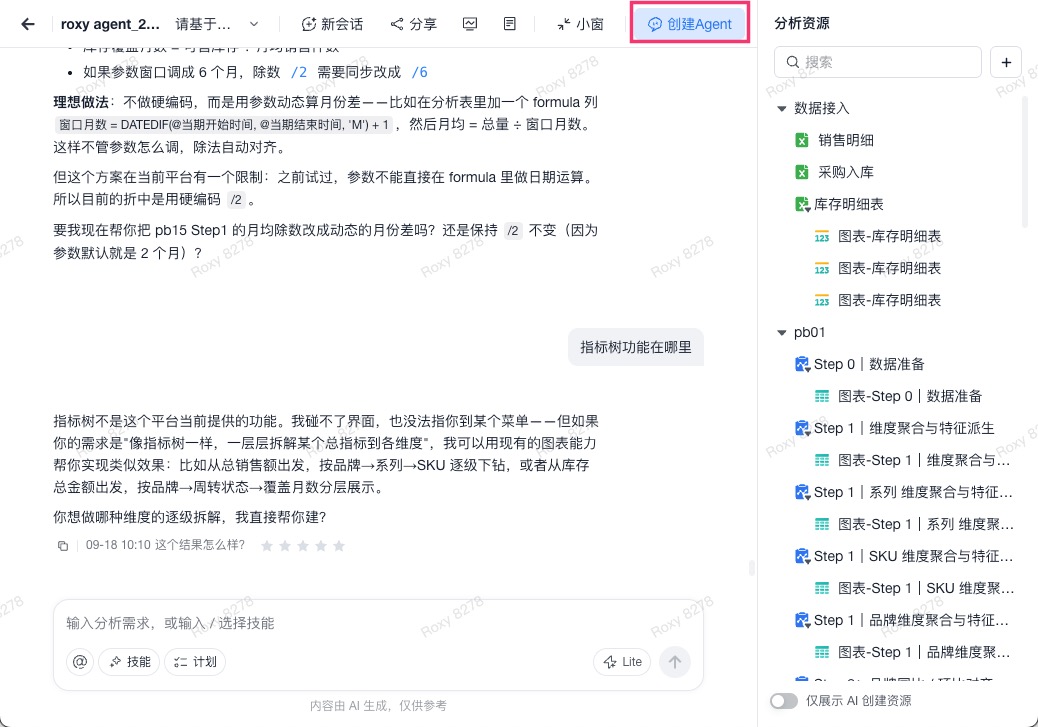Open the monitor chart icon beside 分享

pos(470,24)
